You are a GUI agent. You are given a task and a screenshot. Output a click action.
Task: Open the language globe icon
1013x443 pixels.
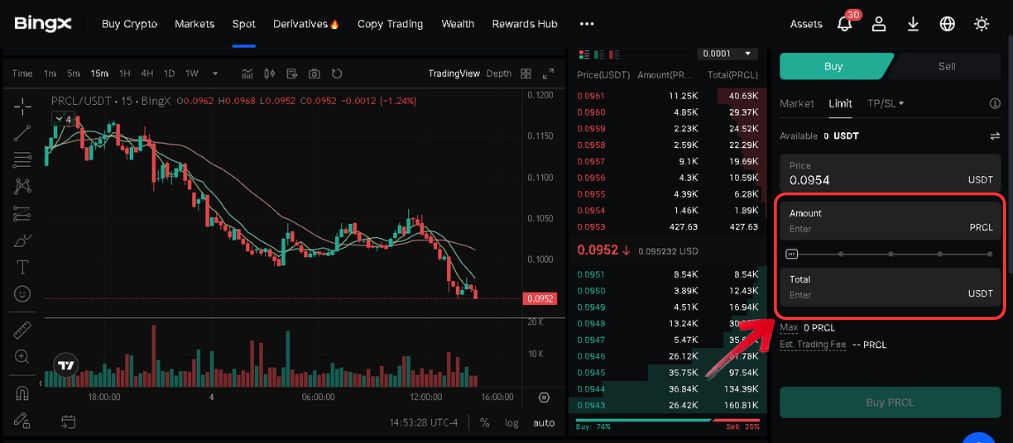(x=947, y=24)
